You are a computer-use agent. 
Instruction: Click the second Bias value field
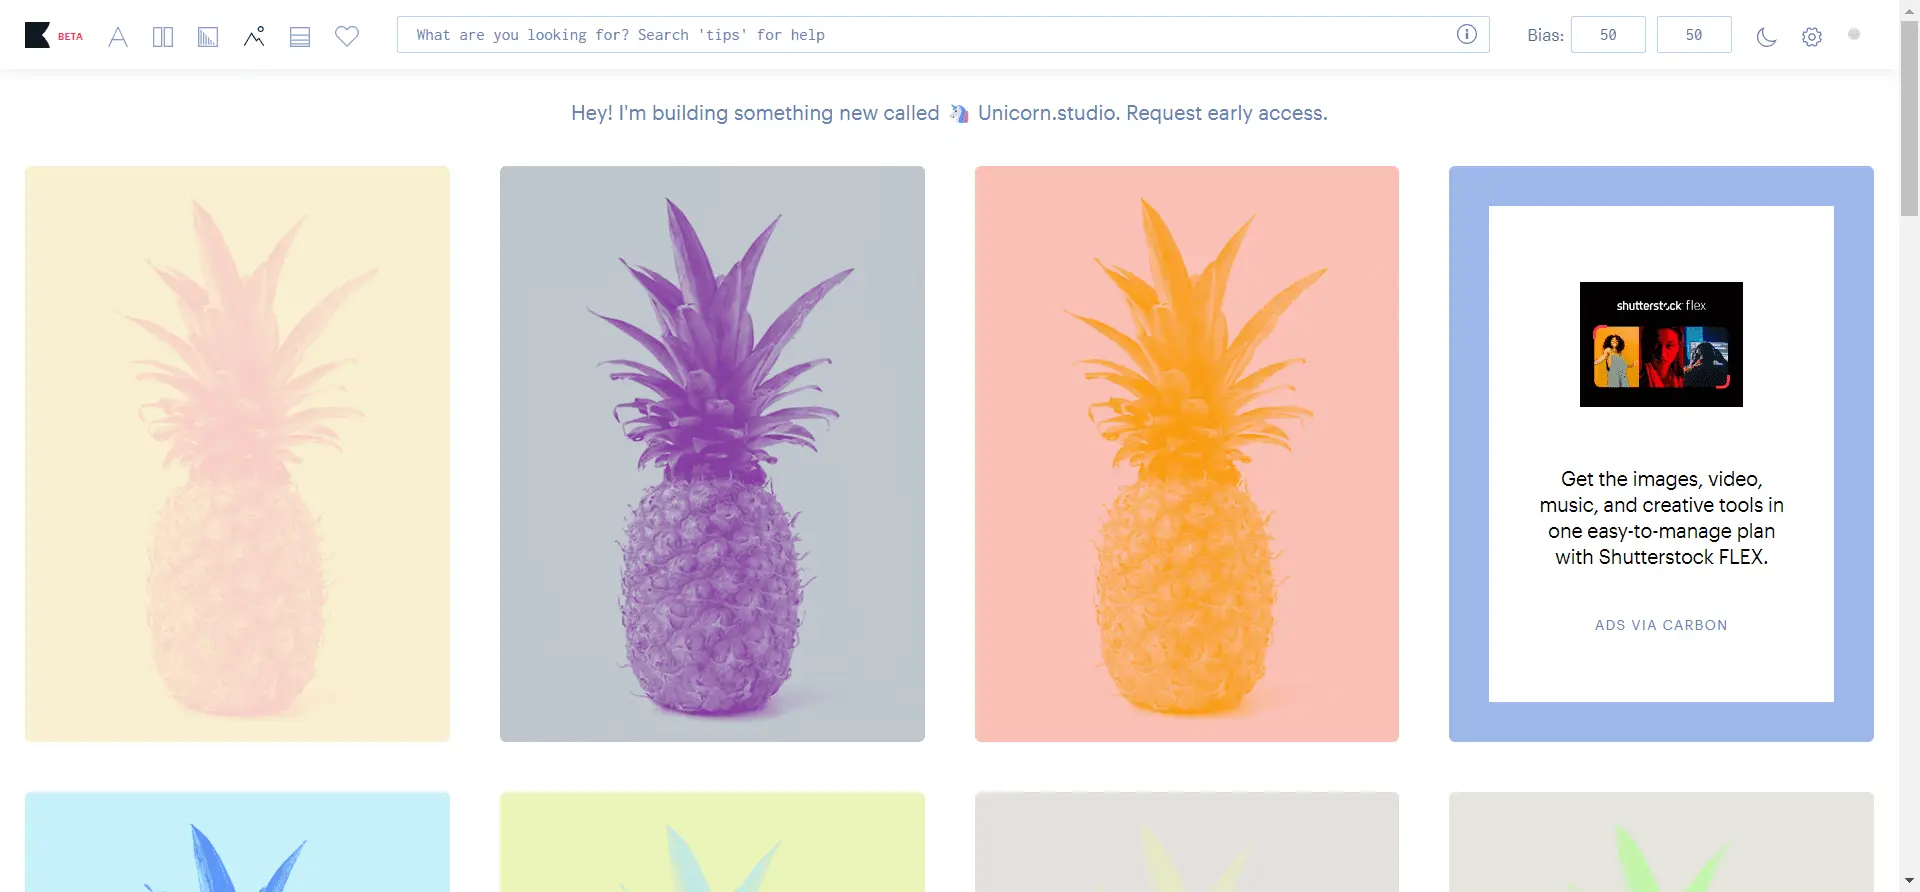[1694, 34]
